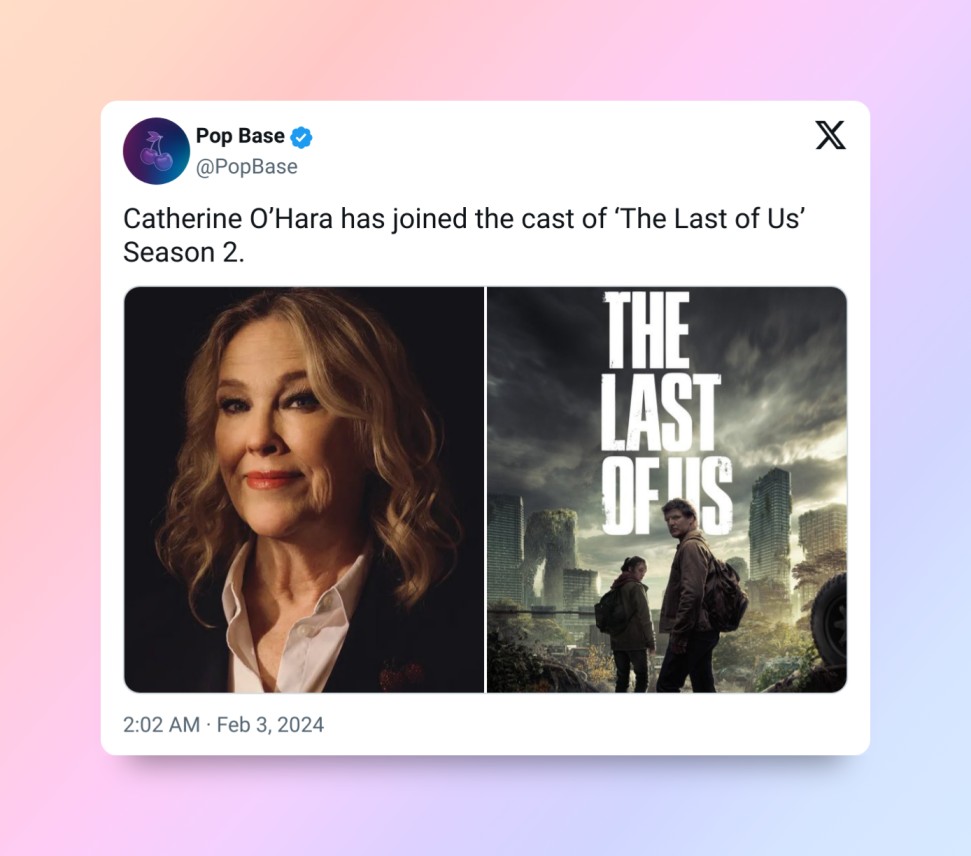This screenshot has width=971, height=856.
Task: Click the white divider between the two images
Action: [x=486, y=489]
